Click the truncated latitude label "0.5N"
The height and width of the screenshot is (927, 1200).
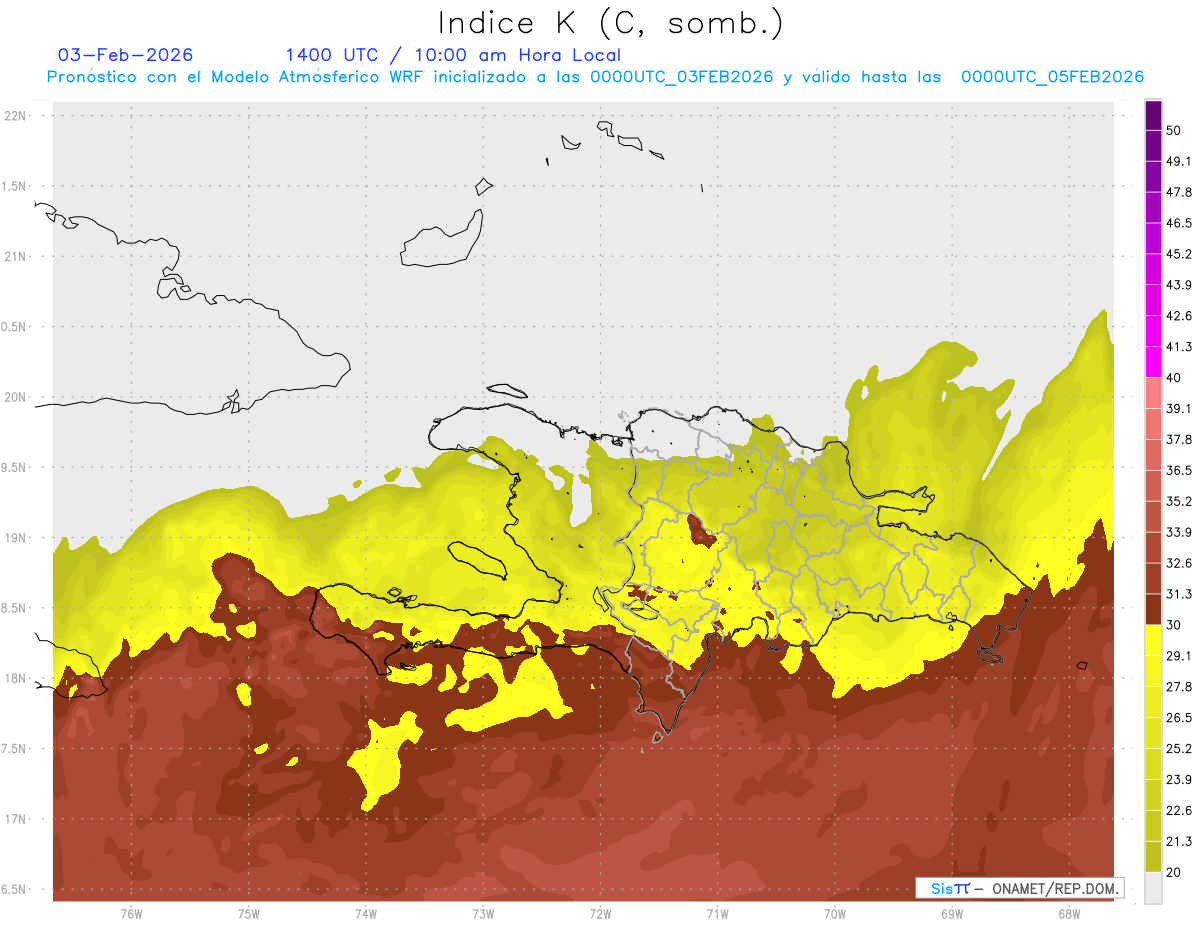(x=15, y=327)
